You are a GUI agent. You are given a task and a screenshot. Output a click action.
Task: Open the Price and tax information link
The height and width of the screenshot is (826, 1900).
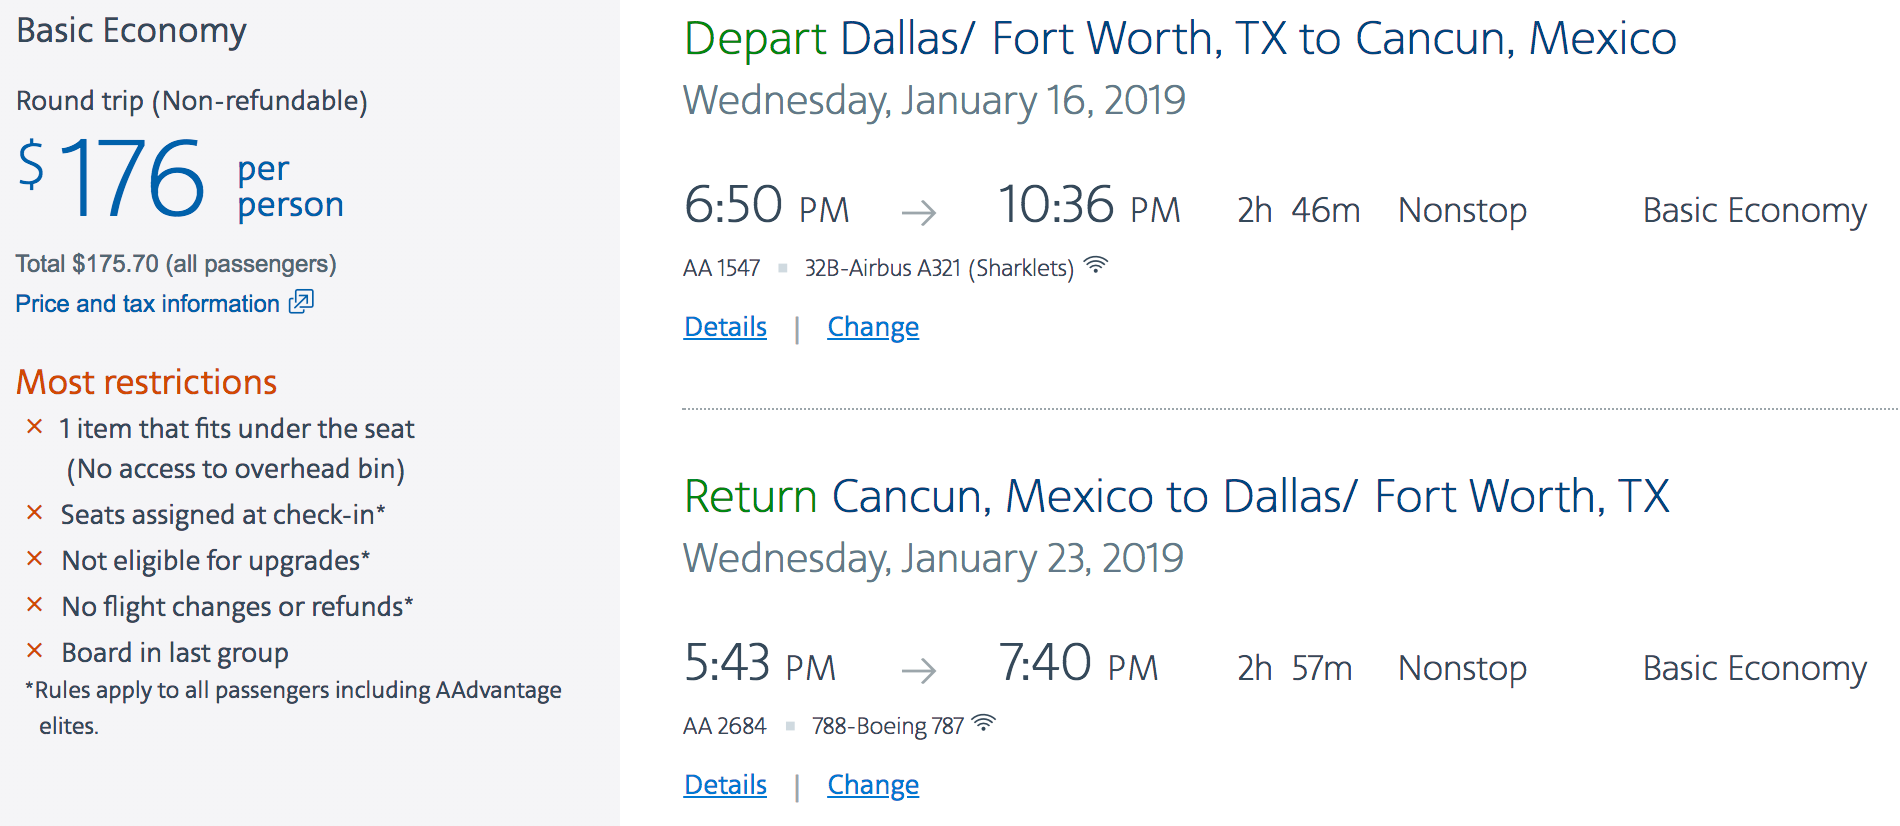click(148, 303)
